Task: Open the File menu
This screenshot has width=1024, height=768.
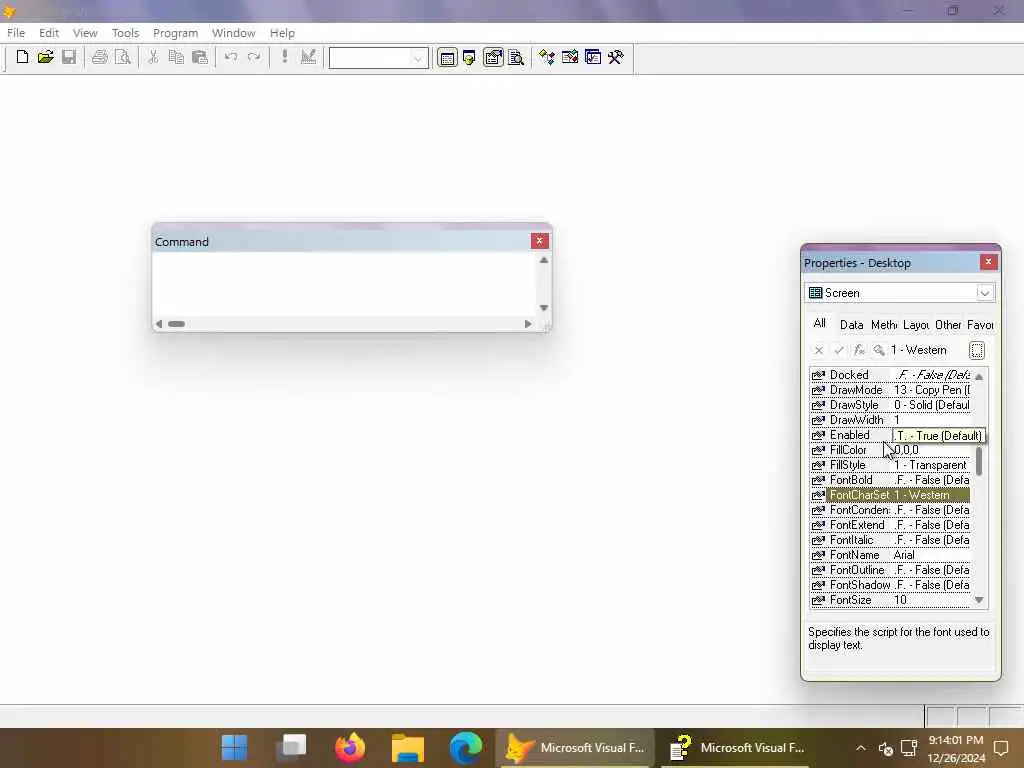Action: coord(16,33)
